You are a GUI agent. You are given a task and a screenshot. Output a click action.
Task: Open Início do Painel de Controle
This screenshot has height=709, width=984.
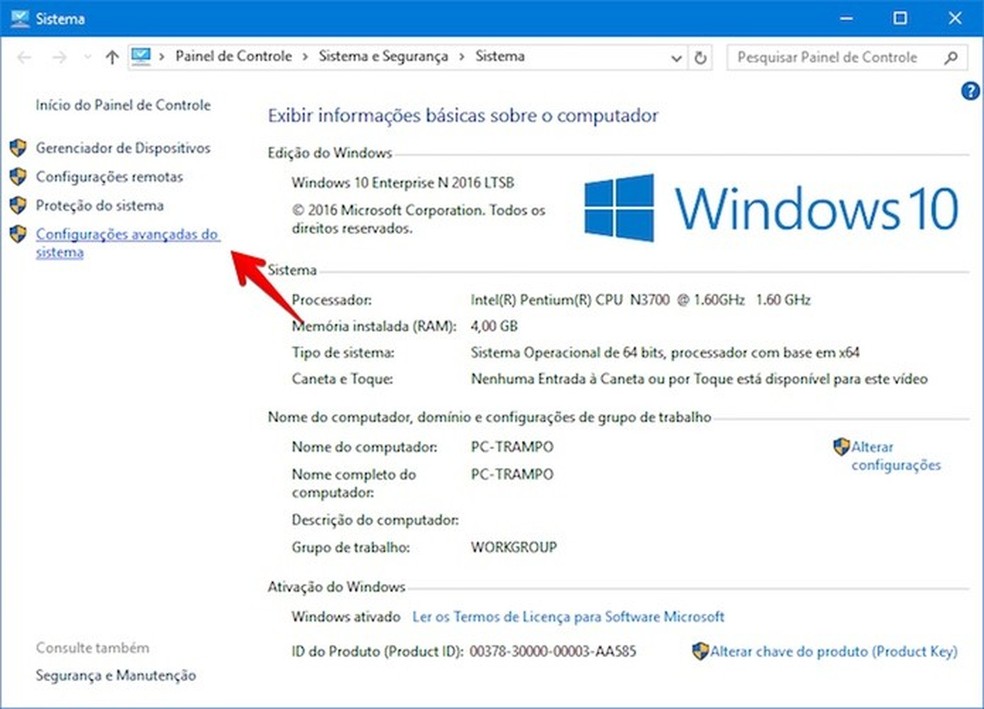point(123,105)
